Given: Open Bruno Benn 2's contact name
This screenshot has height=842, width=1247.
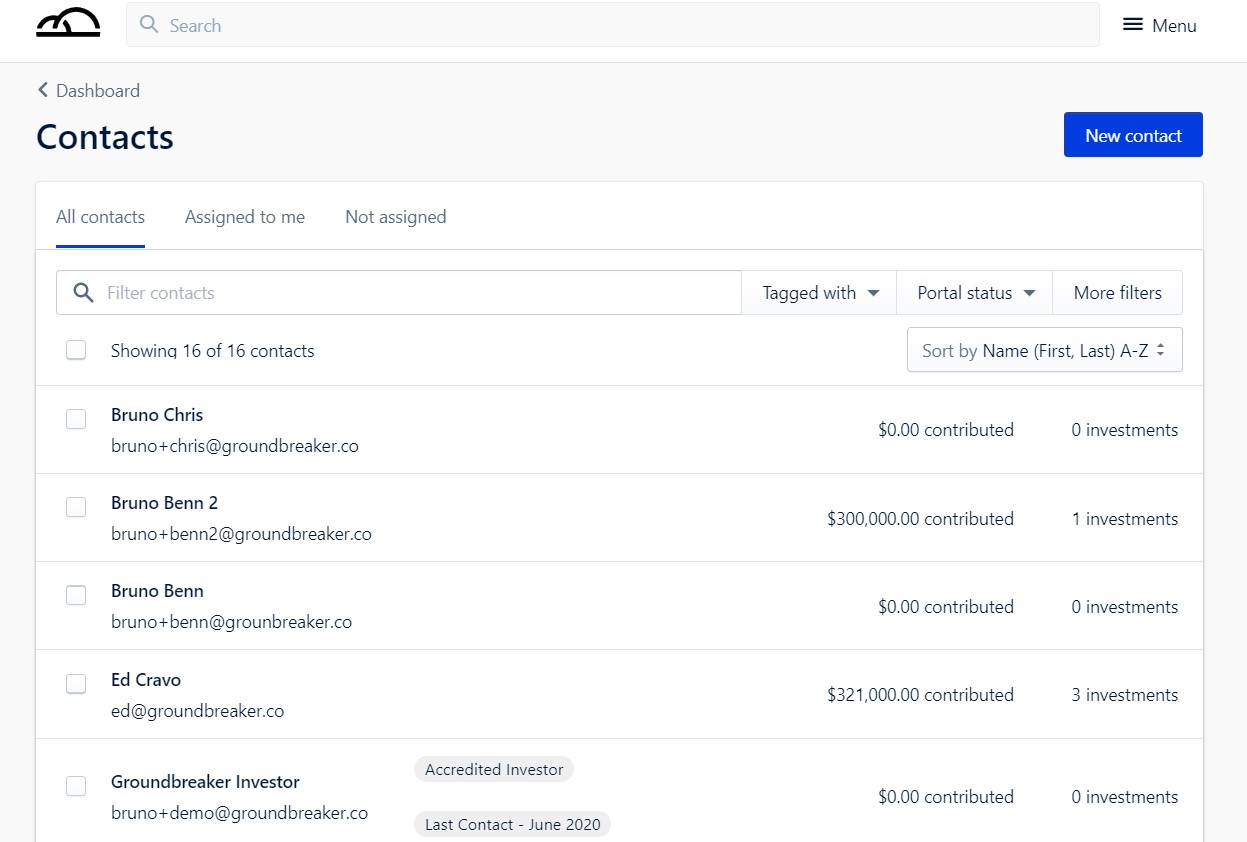Looking at the screenshot, I should (x=164, y=503).
